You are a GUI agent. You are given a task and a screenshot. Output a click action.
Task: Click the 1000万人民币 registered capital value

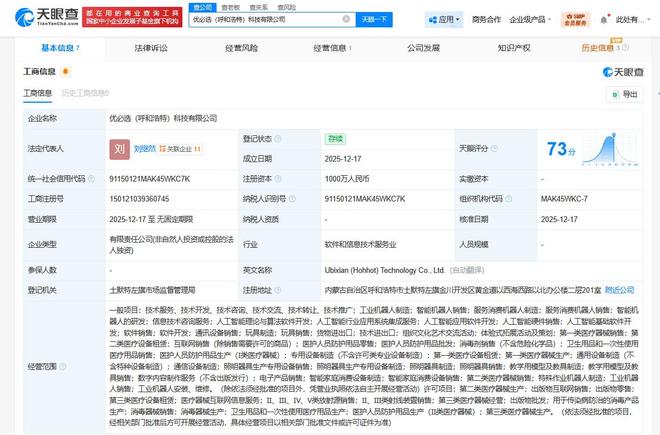tap(347, 179)
